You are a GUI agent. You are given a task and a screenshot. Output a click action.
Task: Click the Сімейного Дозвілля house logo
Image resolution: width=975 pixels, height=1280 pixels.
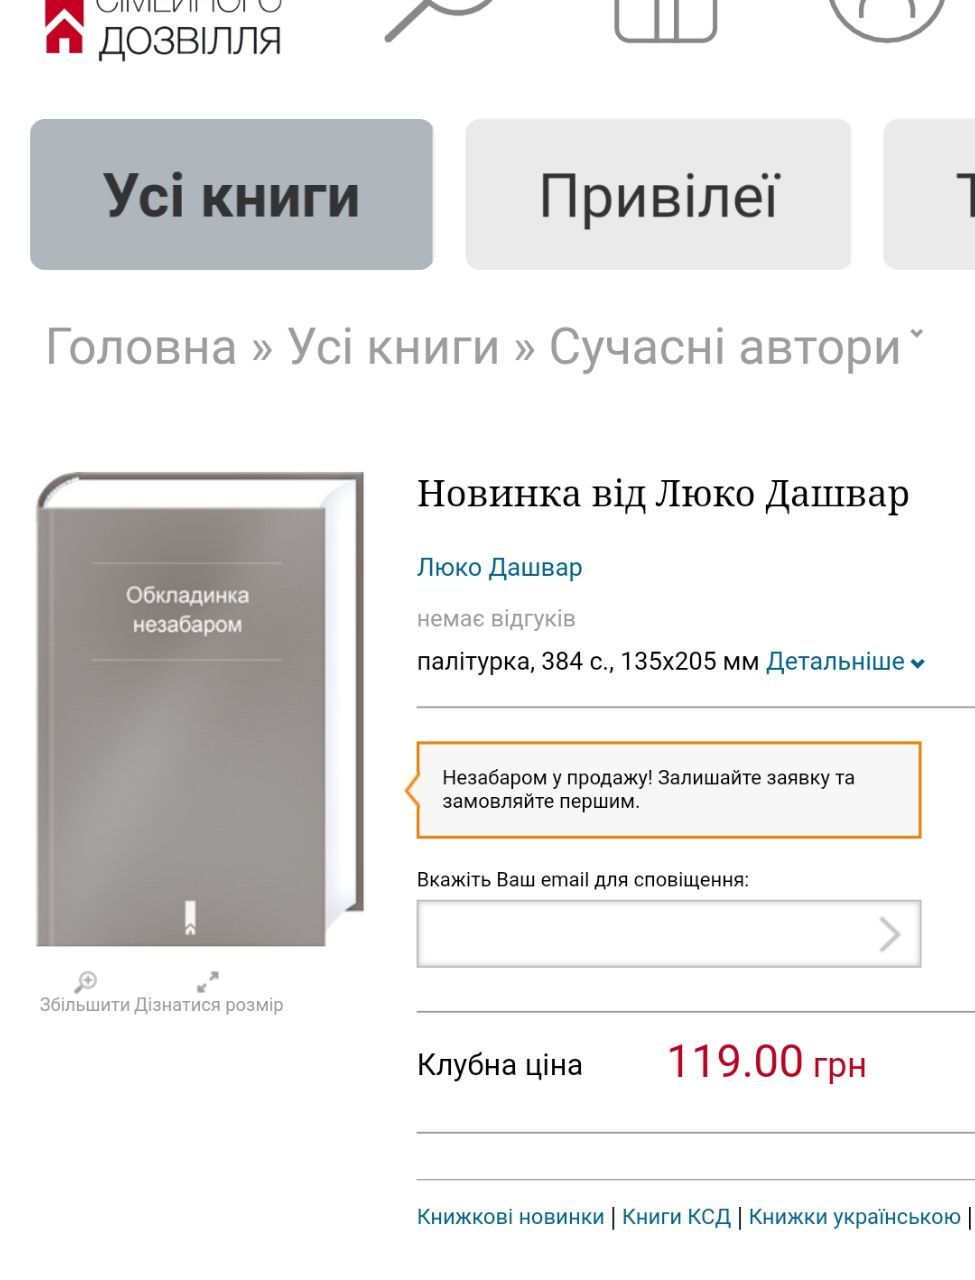pos(64,26)
